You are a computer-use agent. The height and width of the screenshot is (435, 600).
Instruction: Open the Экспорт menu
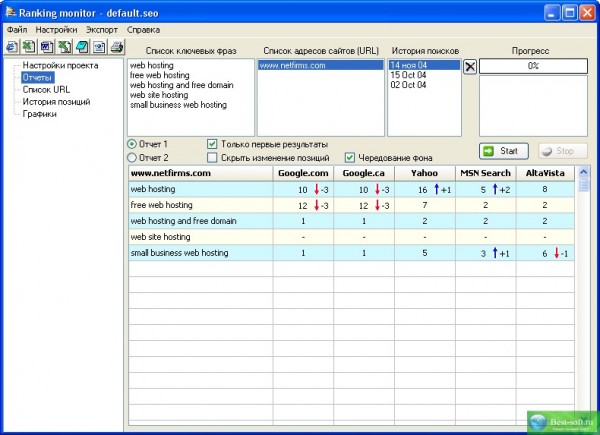coord(102,30)
